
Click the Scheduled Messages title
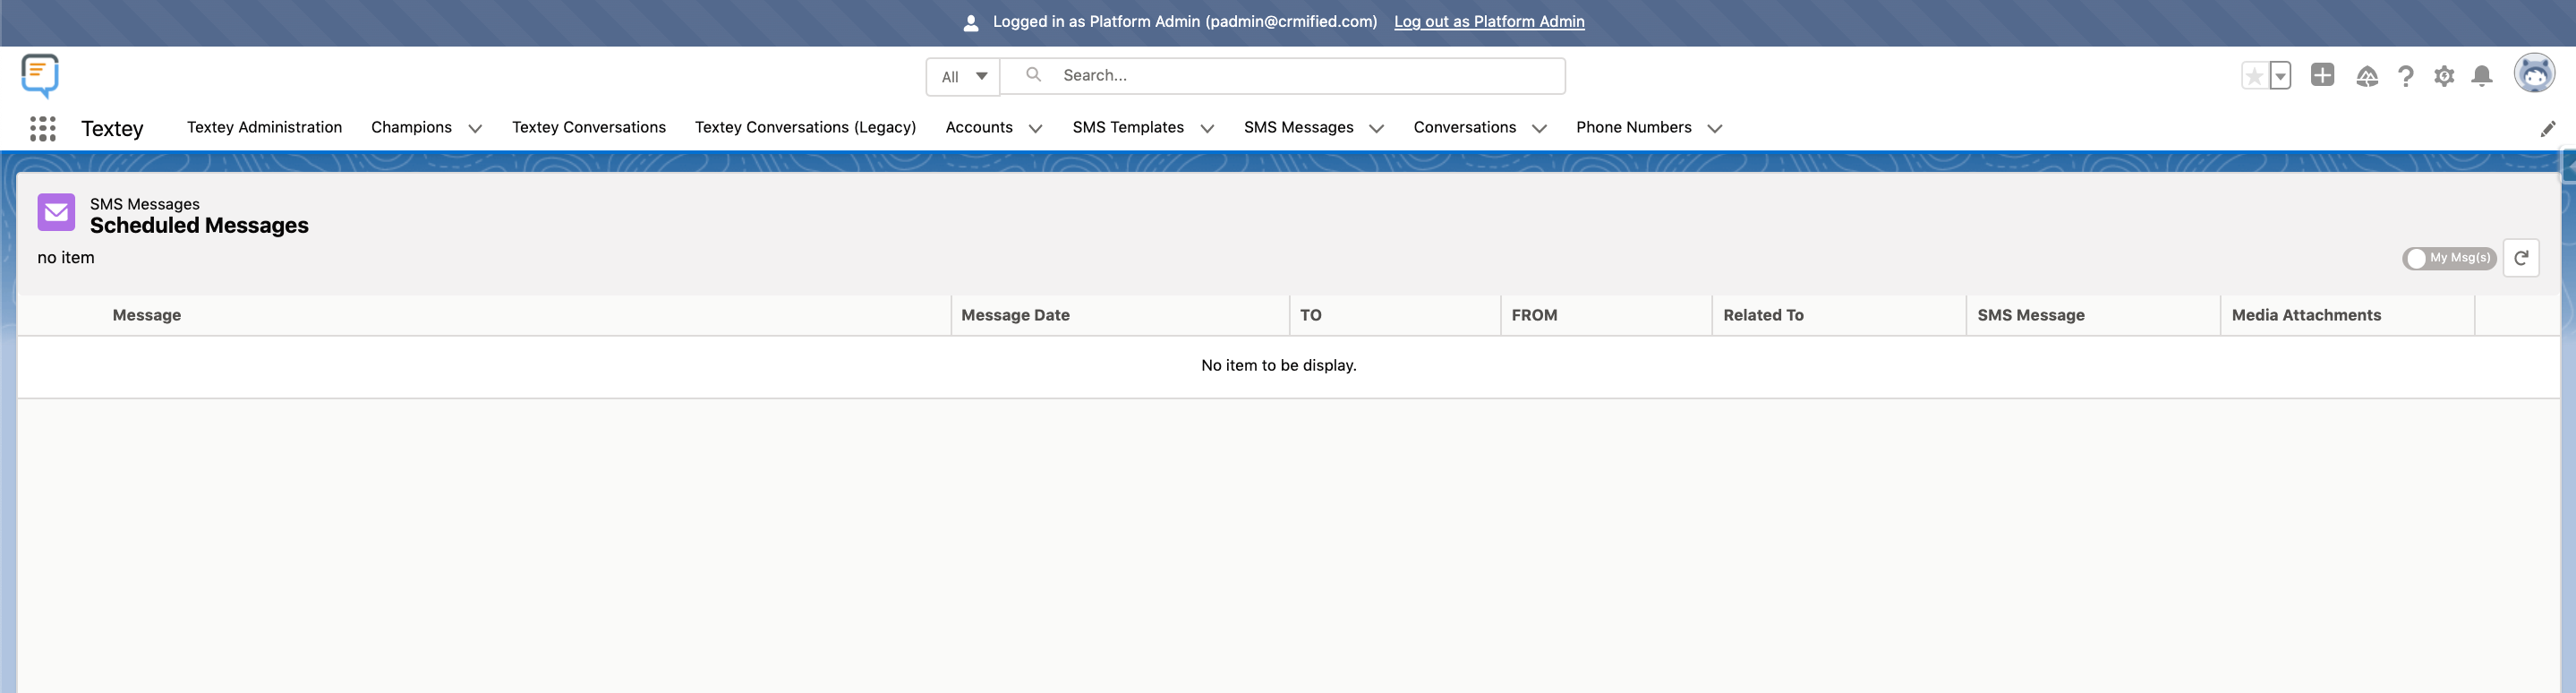[199, 225]
